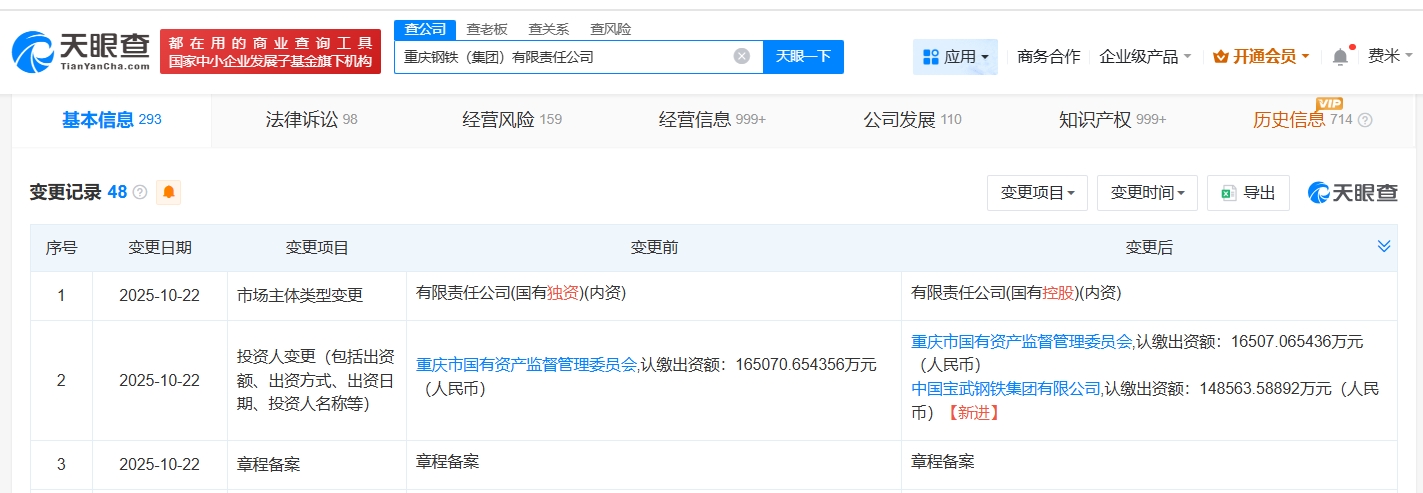This screenshot has width=1423, height=493.
Task: Select the 查老板 search mode tab
Action: [487, 29]
